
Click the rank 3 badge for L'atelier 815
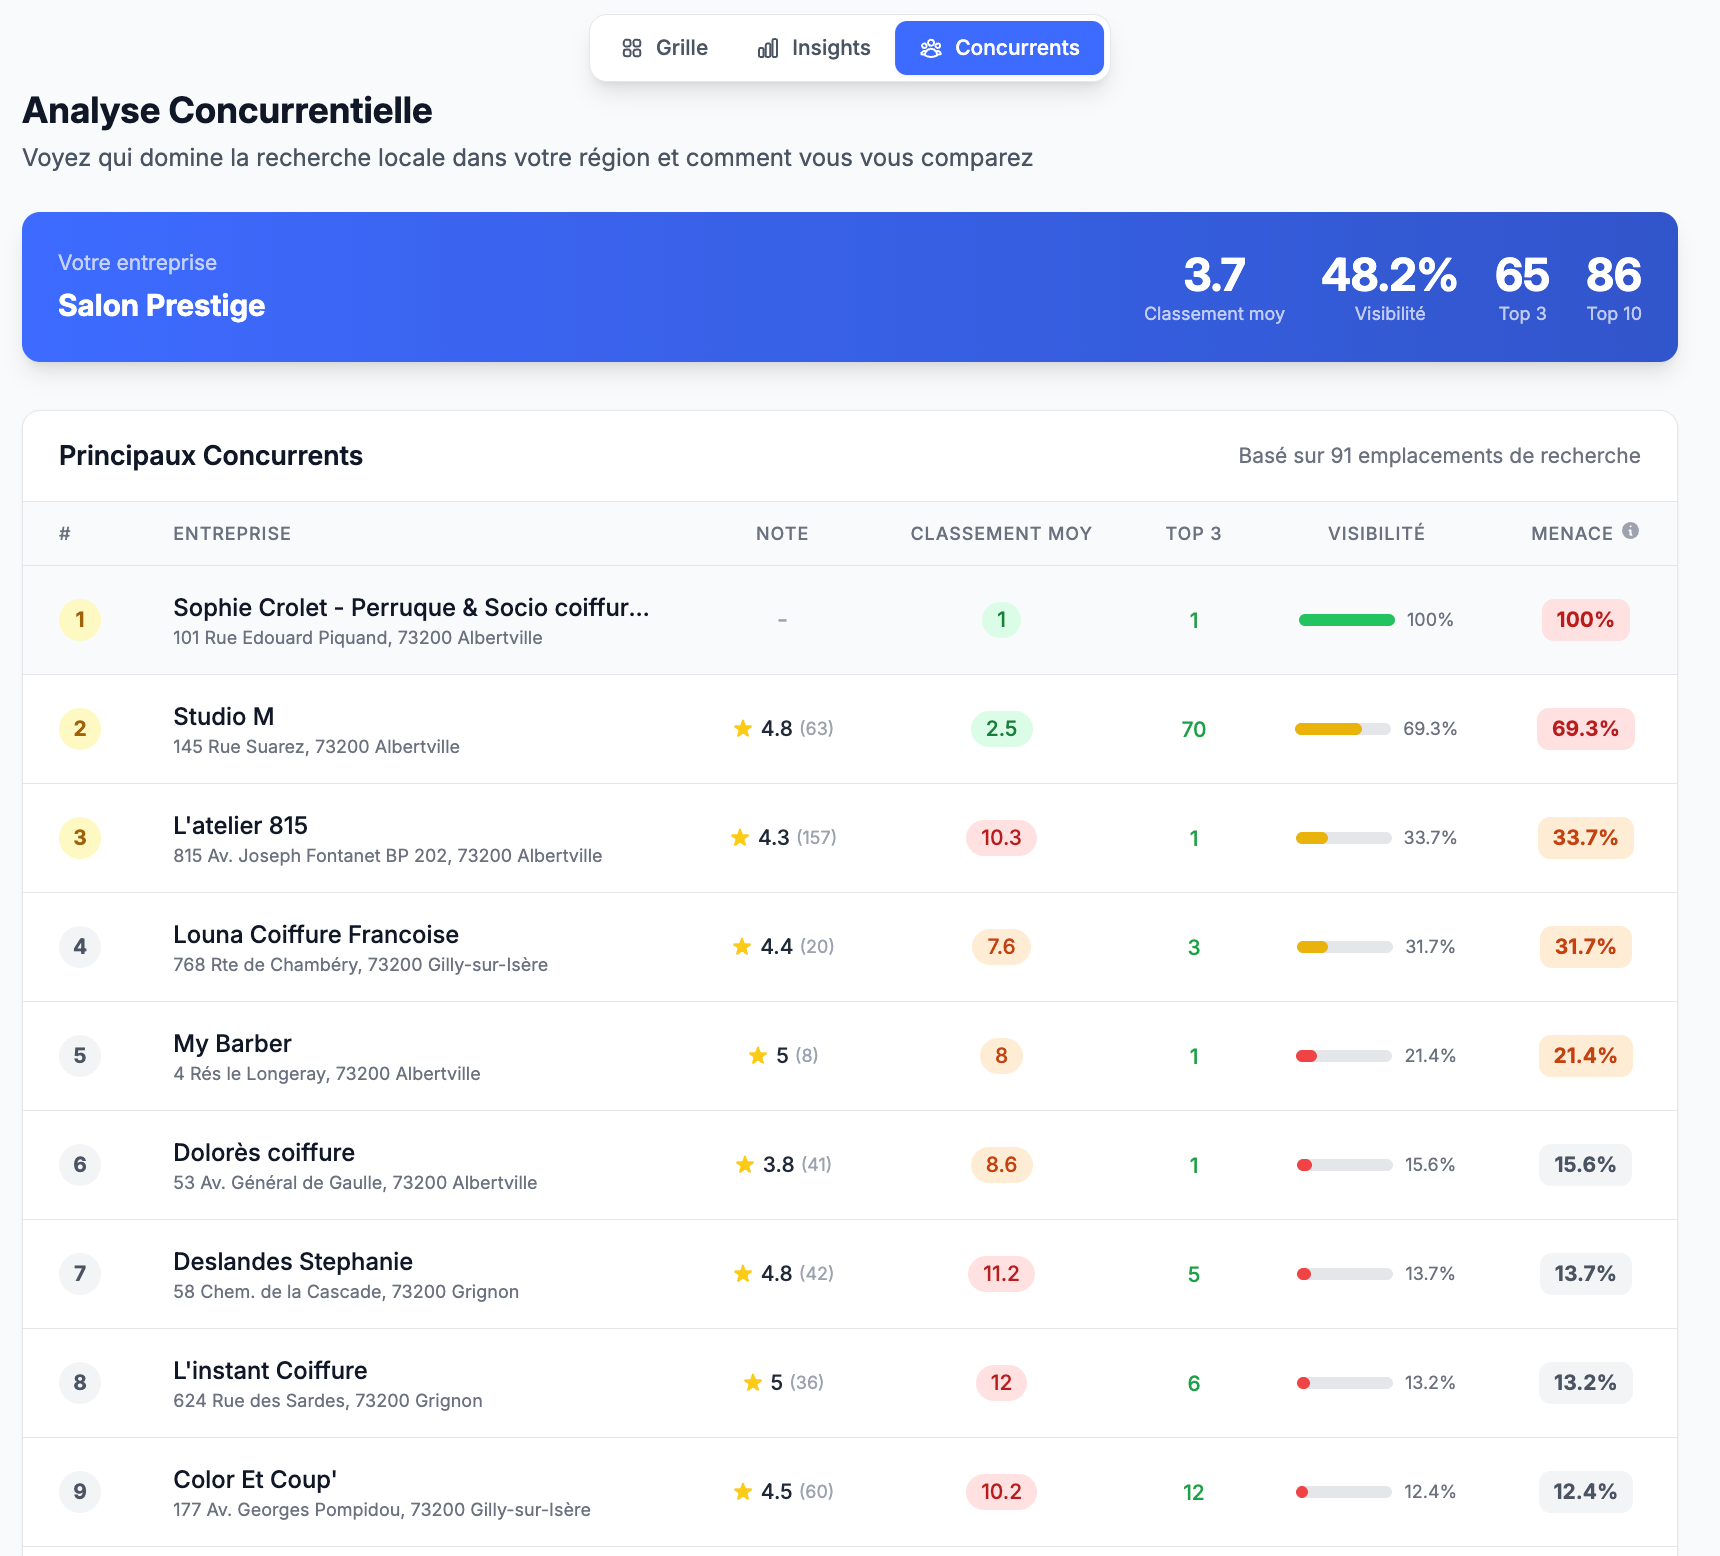pyautogui.click(x=80, y=838)
